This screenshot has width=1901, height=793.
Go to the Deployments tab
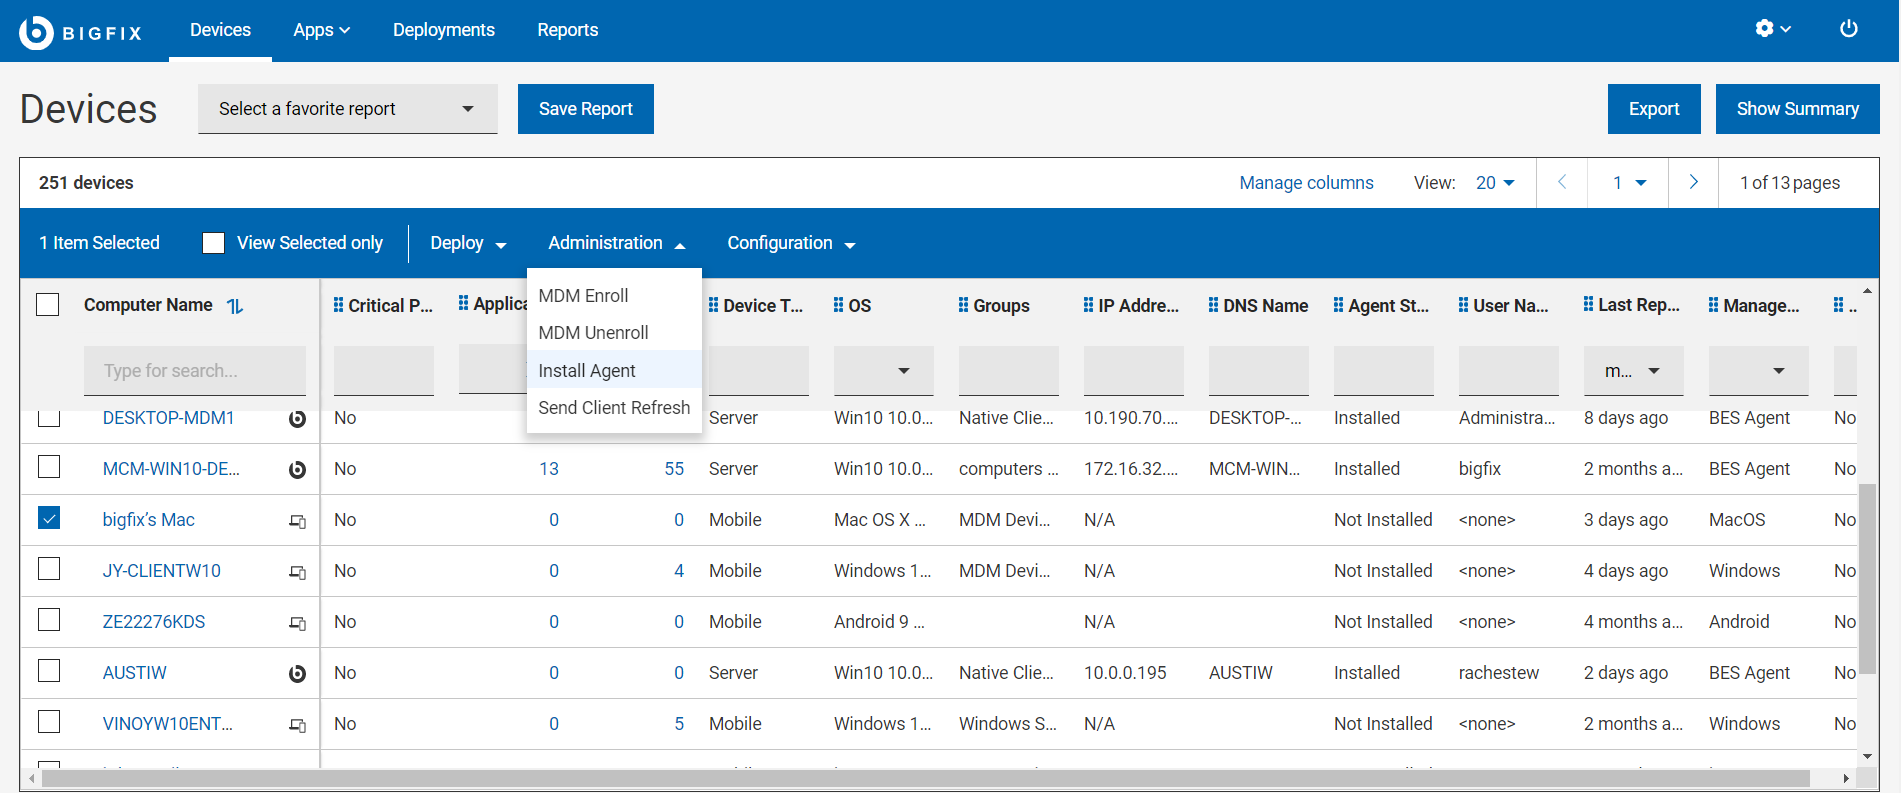[x=444, y=30]
